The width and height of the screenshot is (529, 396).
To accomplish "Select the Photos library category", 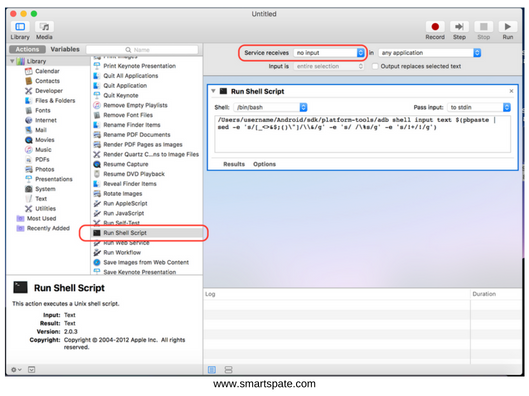I will coord(45,169).
